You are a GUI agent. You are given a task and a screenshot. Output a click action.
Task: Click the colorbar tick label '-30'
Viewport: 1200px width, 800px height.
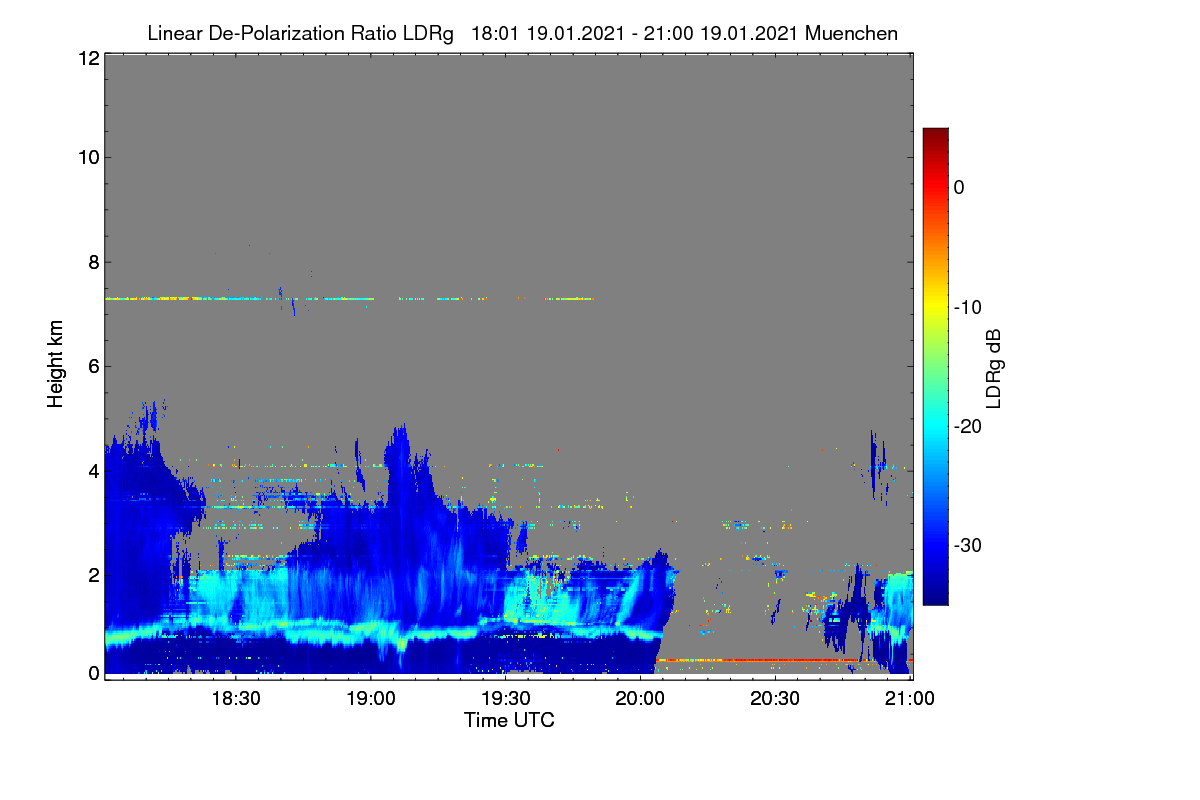click(969, 546)
